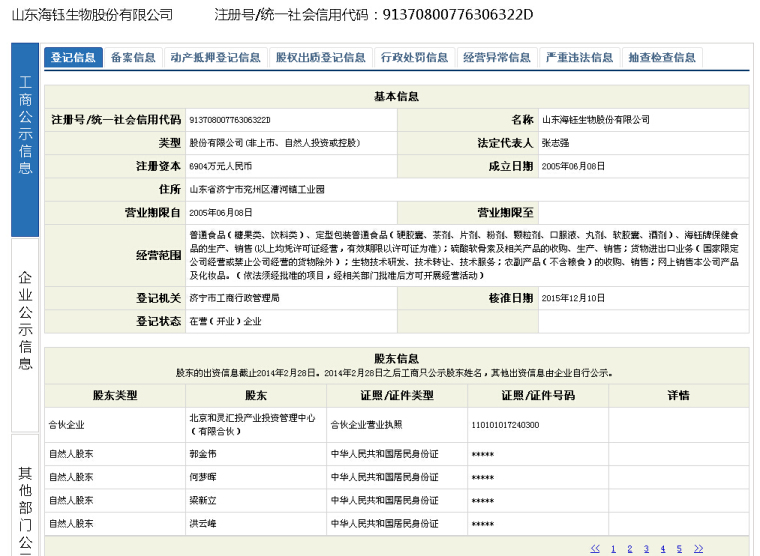Image resolution: width=760 pixels, height=556 pixels.
Task: Click the 基本信息 section heading
Action: [396, 96]
